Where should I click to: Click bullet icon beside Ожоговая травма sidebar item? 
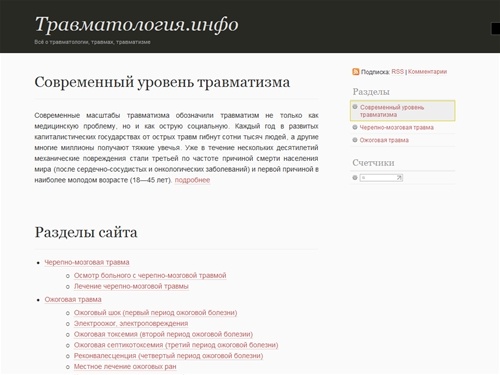355,140
